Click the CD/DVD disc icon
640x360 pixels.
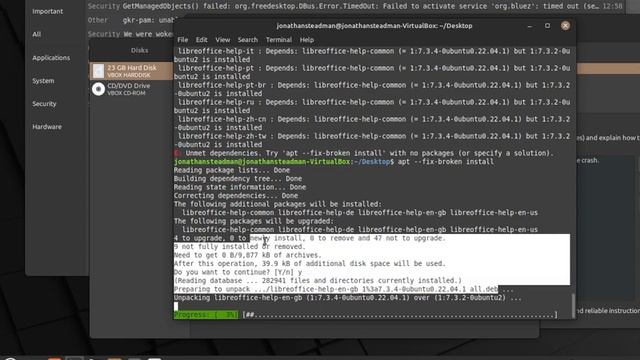(x=98, y=89)
